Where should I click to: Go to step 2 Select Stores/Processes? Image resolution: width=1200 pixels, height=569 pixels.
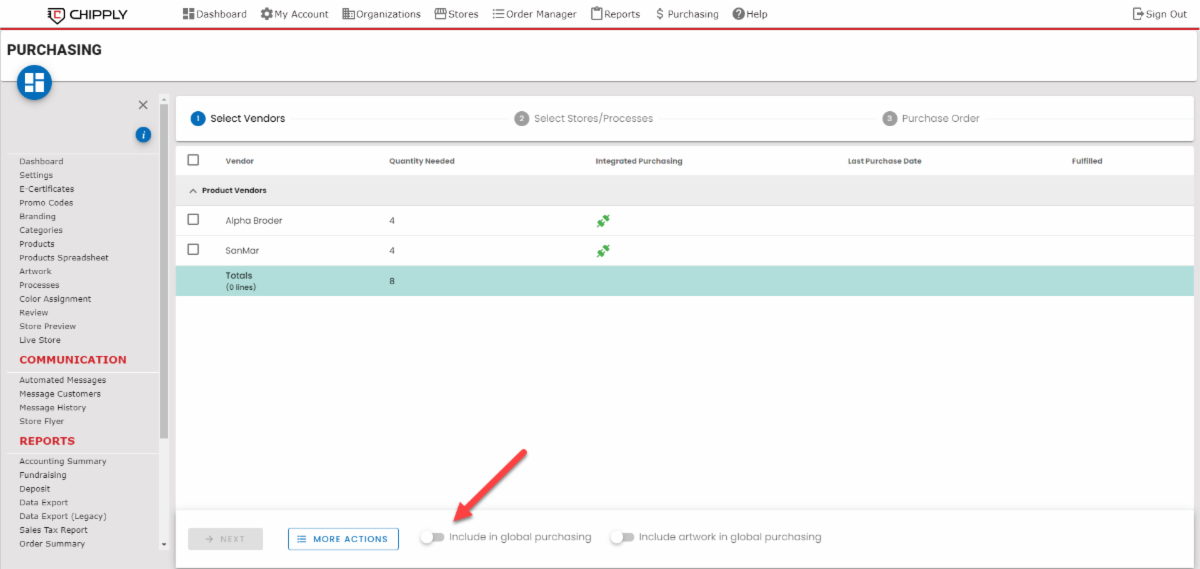(x=584, y=118)
